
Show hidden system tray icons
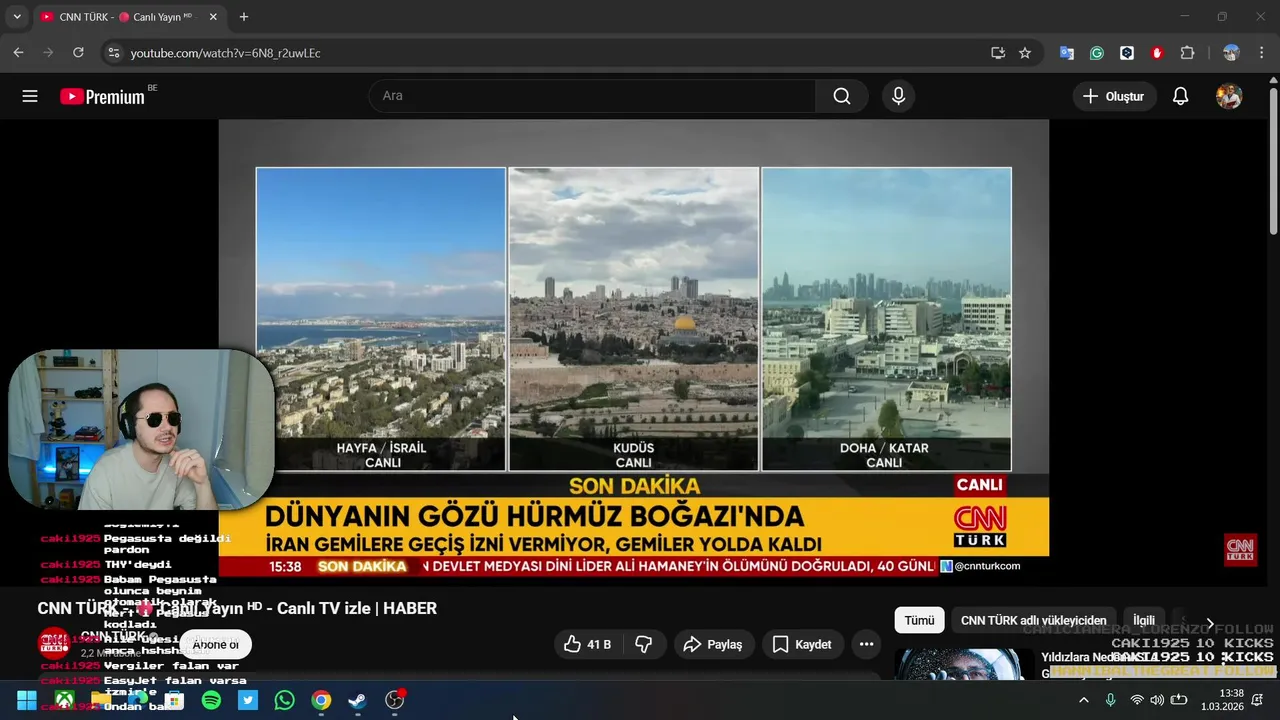[x=1084, y=700]
